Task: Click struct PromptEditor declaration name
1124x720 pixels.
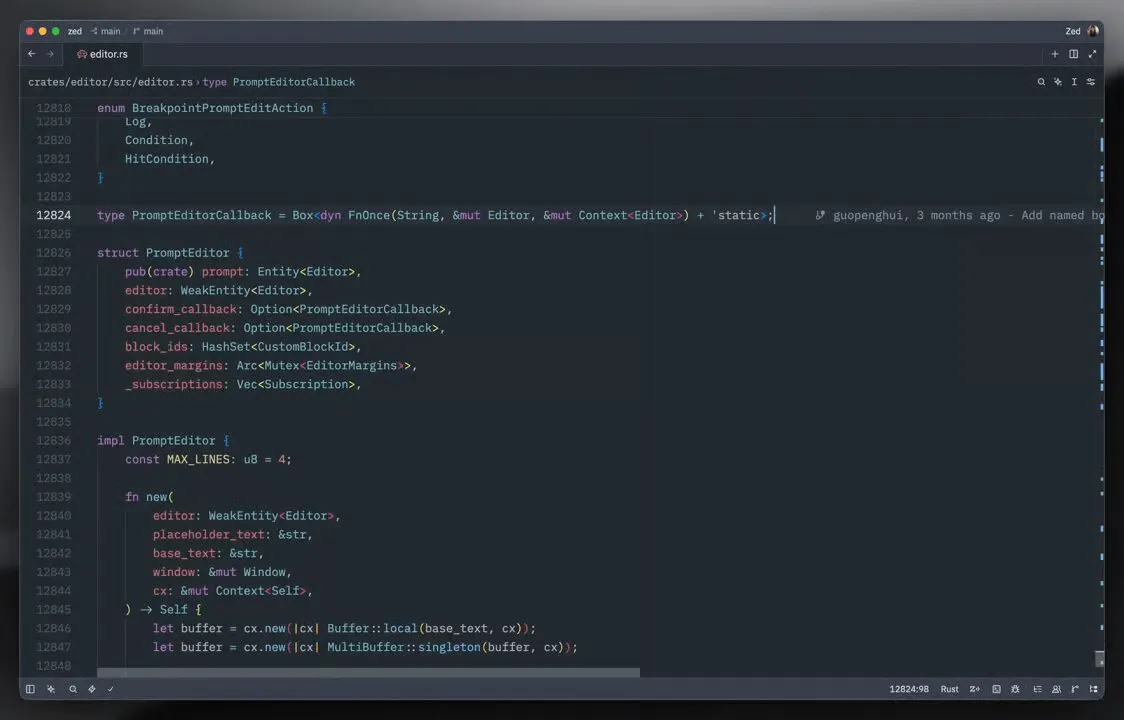Action: 187,252
